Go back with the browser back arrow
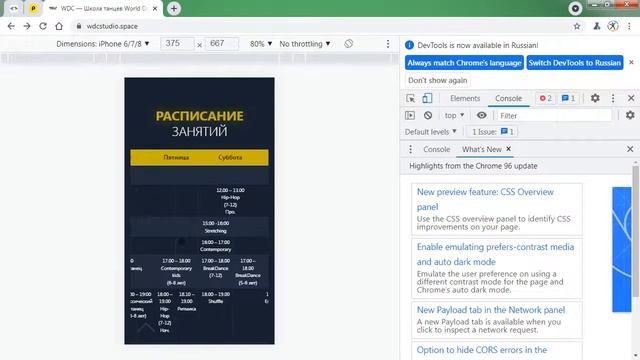This screenshot has width=640, height=360. tap(11, 26)
